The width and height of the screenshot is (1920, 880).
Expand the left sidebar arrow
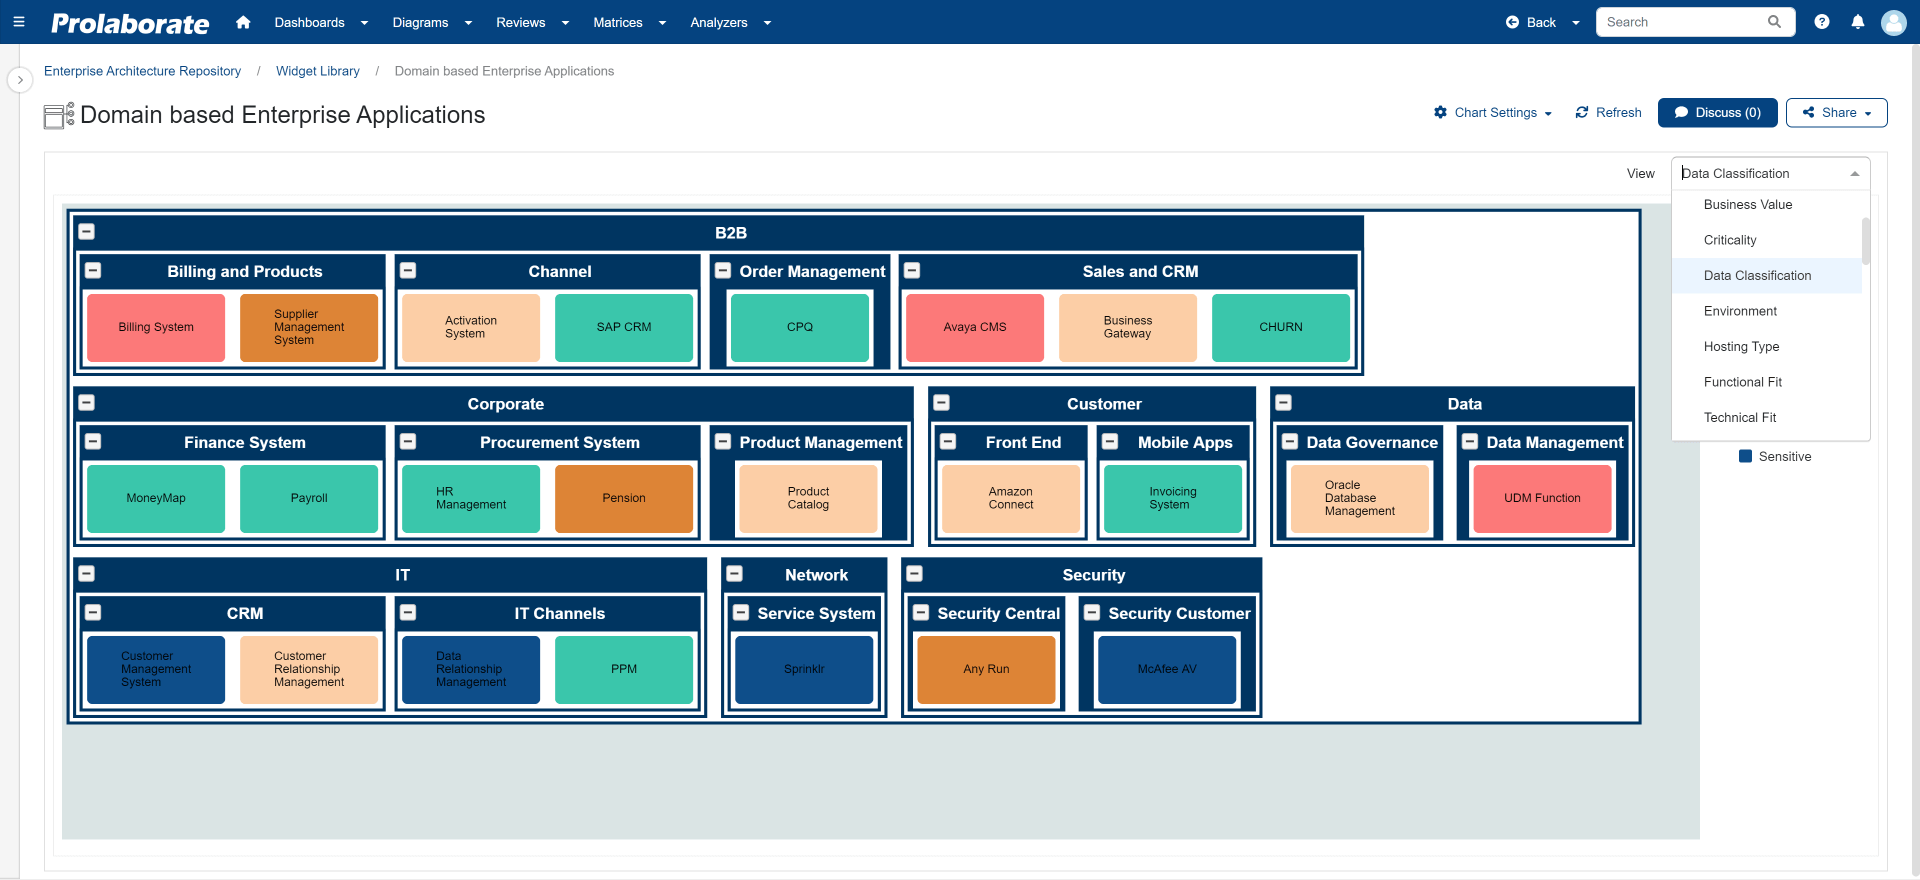pyautogui.click(x=20, y=80)
